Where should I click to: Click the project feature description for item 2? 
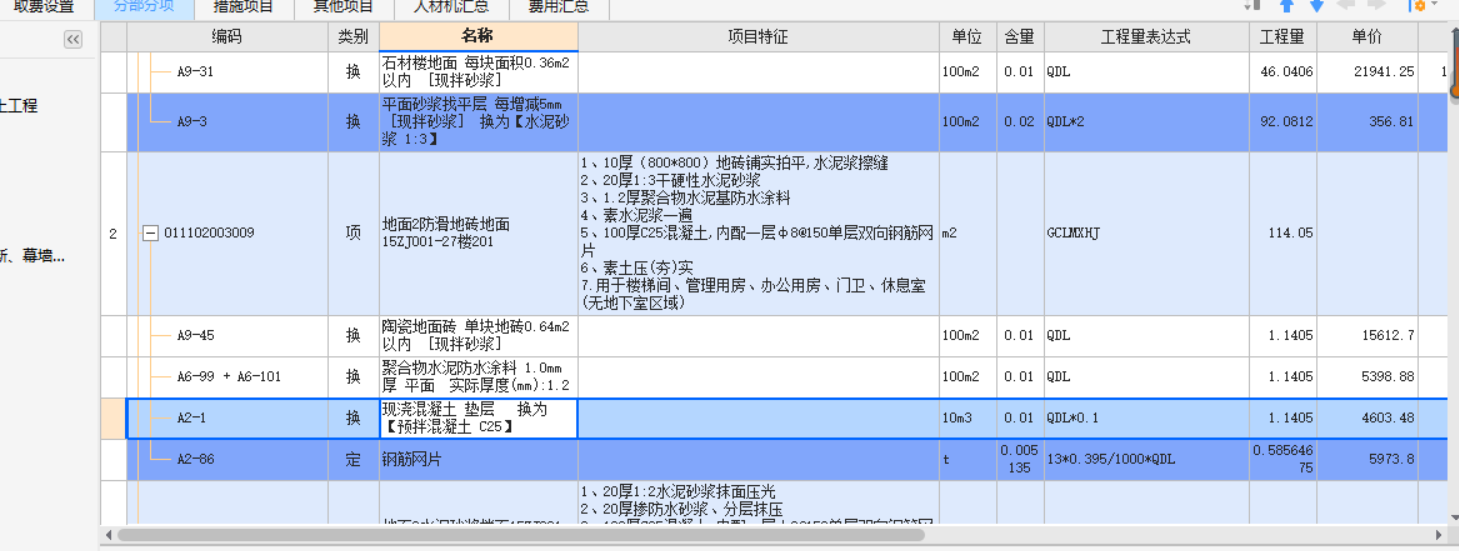[758, 233]
